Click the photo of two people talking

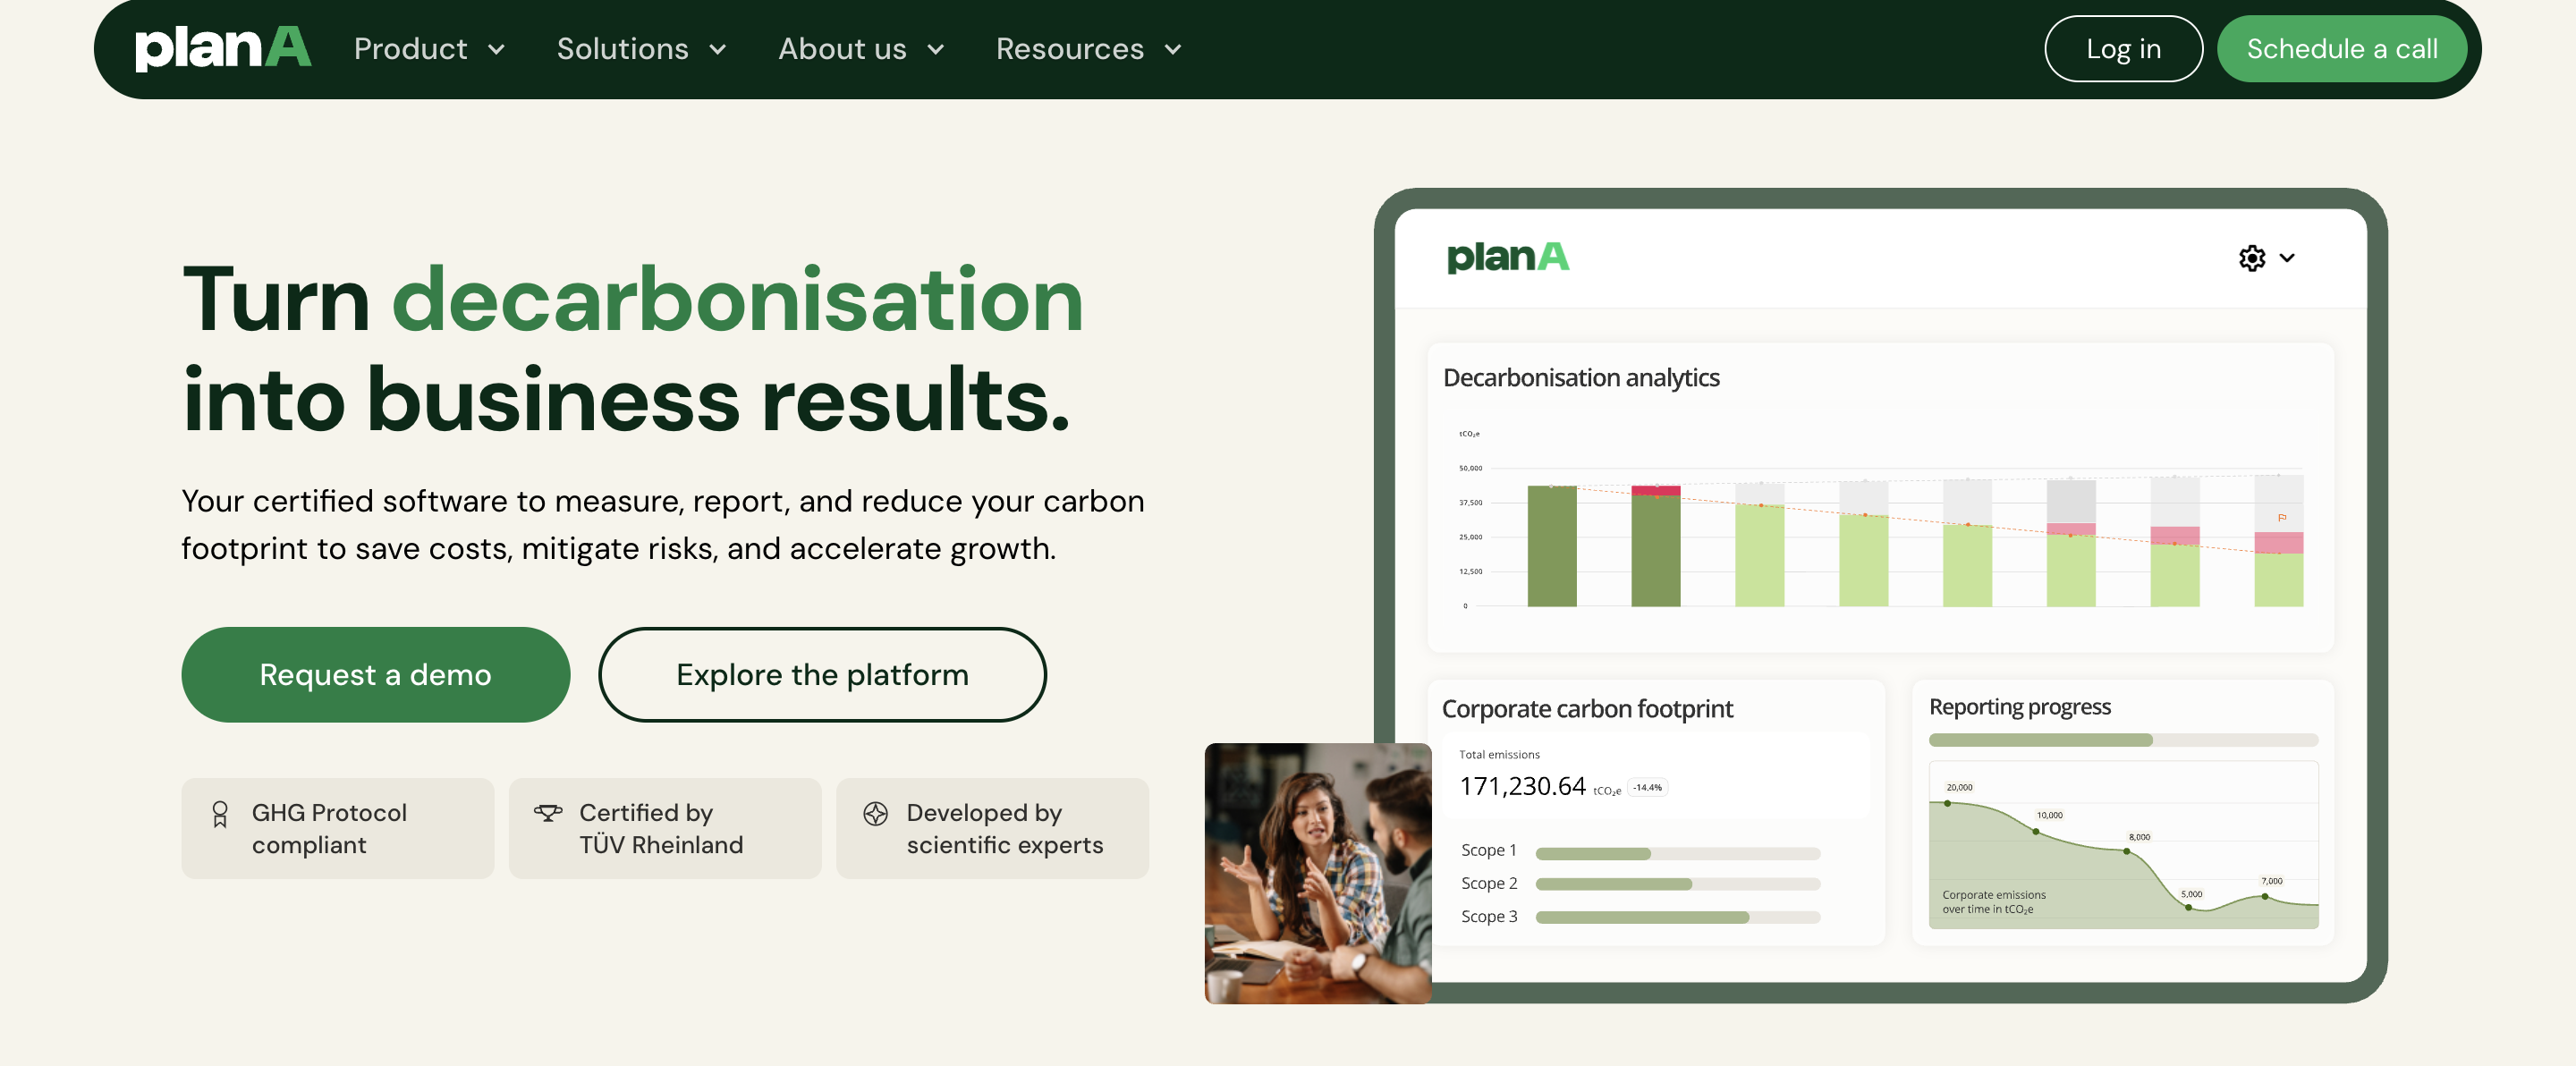pos(1317,873)
